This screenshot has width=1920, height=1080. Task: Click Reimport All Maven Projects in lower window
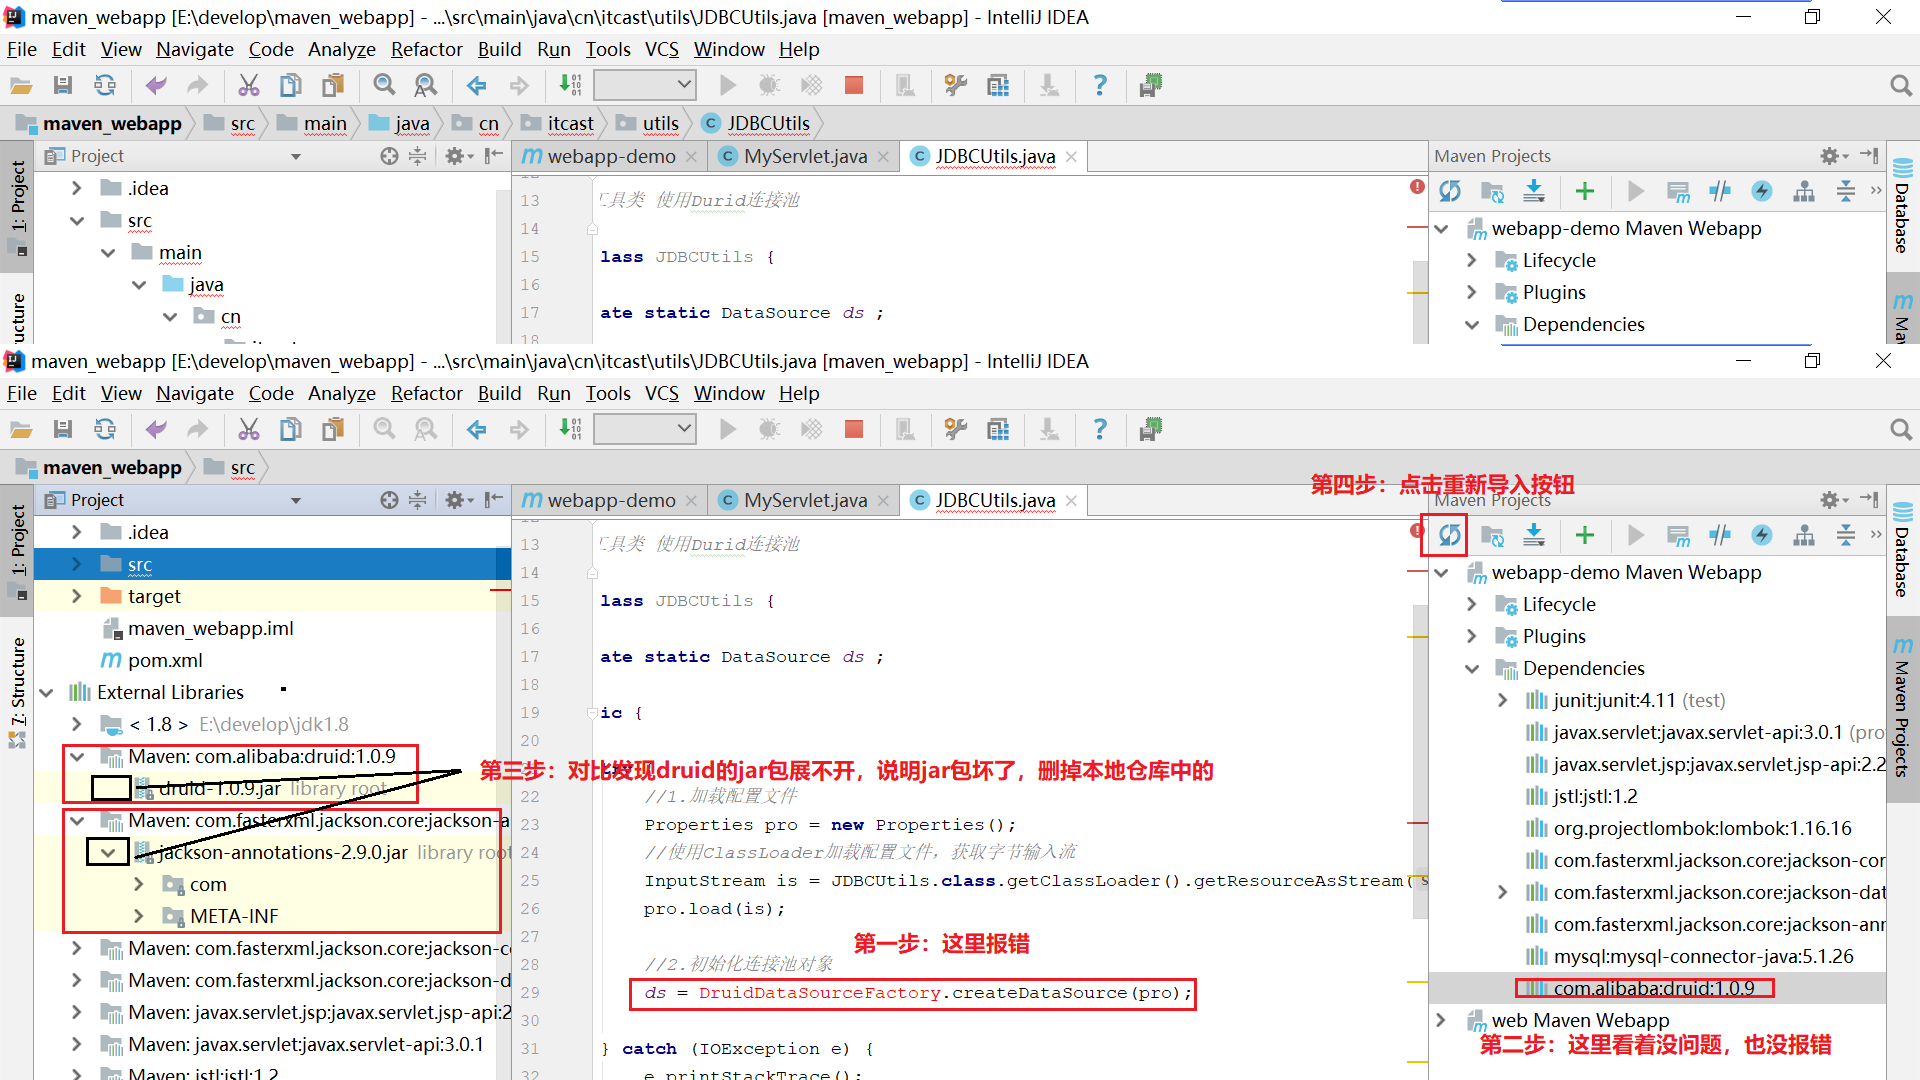coord(1449,535)
